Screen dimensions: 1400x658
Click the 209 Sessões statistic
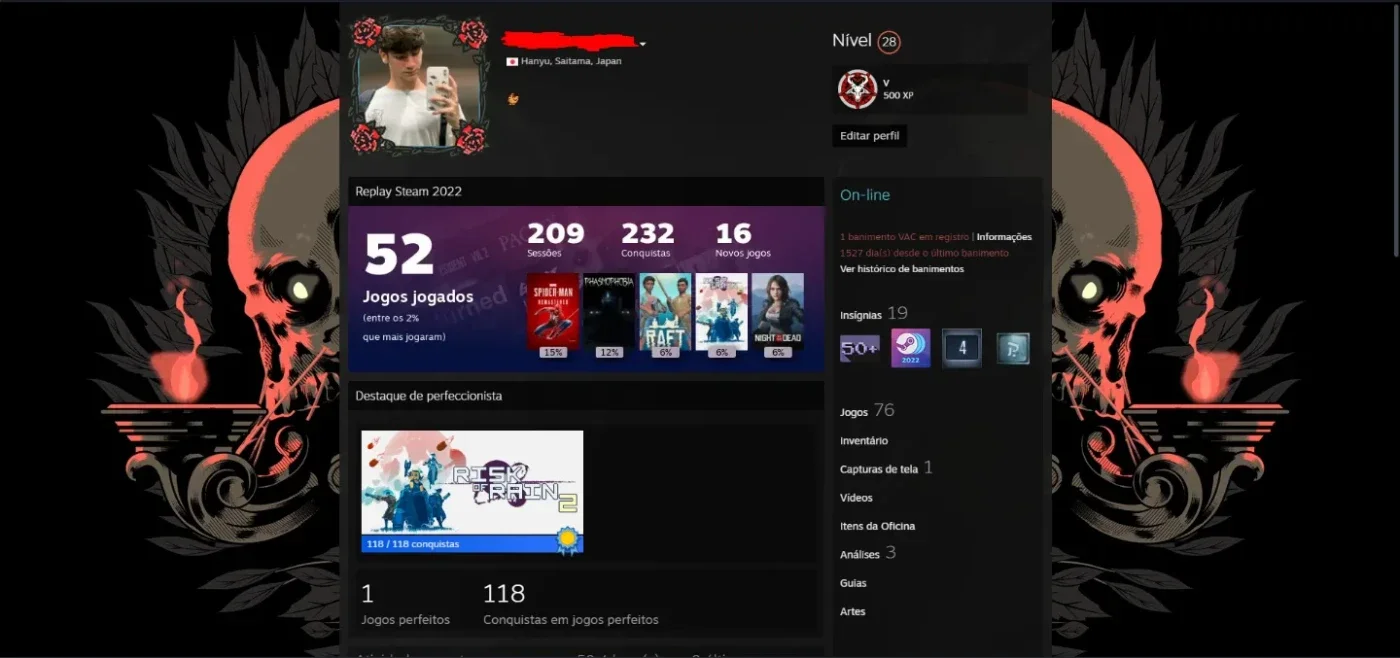pyautogui.click(x=555, y=241)
